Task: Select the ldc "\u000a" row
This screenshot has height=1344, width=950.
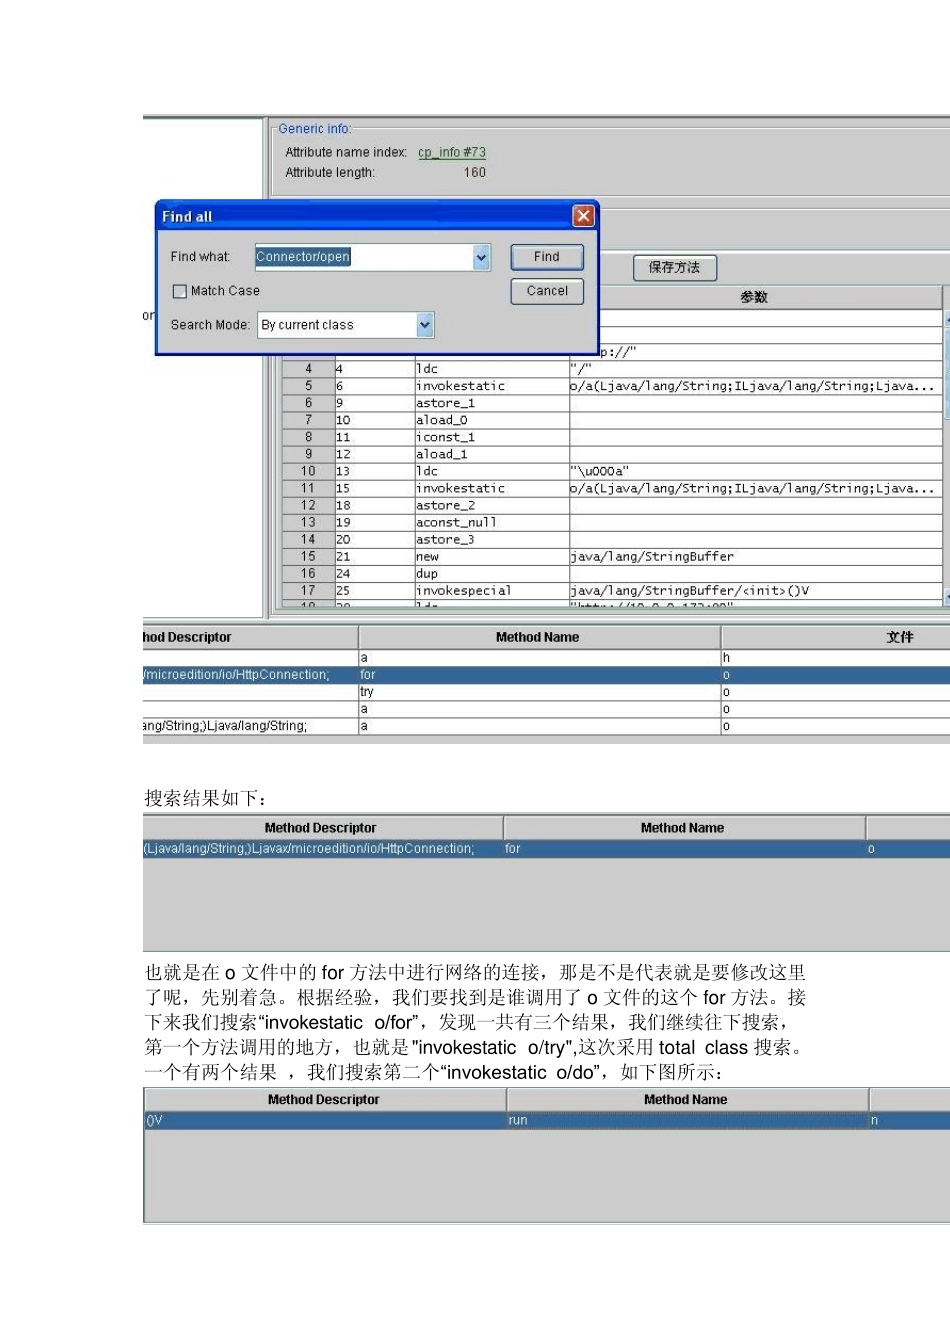Action: pyautogui.click(x=612, y=471)
